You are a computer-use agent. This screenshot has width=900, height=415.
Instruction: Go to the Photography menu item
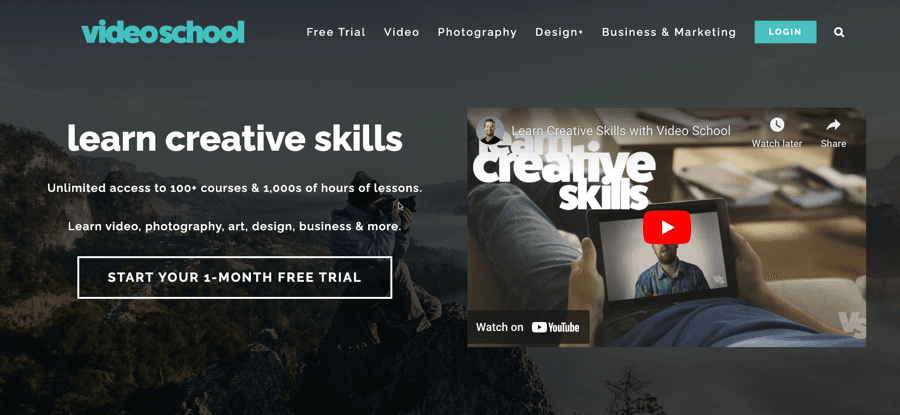coord(477,33)
